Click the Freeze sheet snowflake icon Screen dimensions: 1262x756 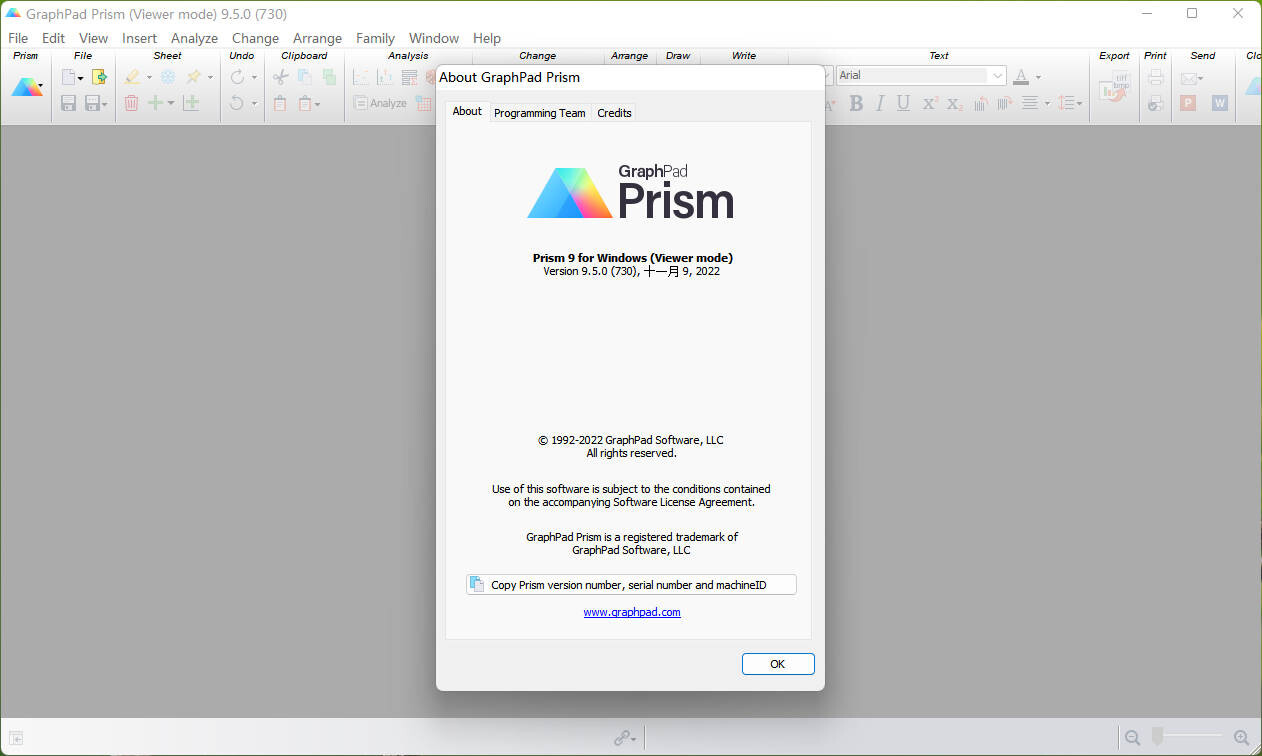coord(168,77)
